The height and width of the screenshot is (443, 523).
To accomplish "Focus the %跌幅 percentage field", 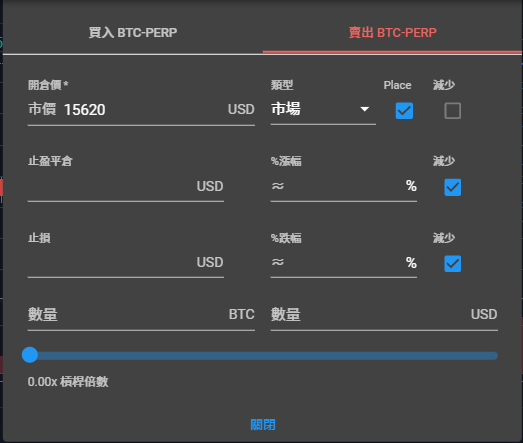I will coord(344,263).
